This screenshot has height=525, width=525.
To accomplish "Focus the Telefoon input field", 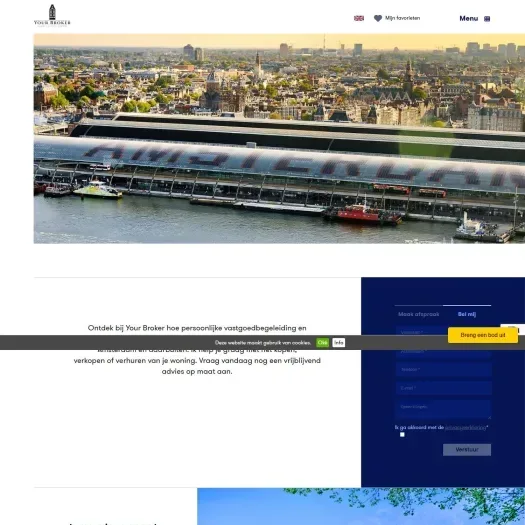I will [x=443, y=370].
